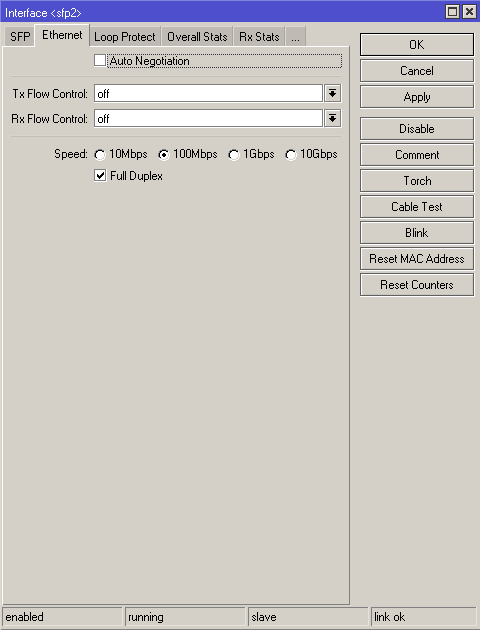Viewport: 480px width, 630px height.
Task: Show more tabs via the ellipsis tab
Action: pyautogui.click(x=296, y=37)
